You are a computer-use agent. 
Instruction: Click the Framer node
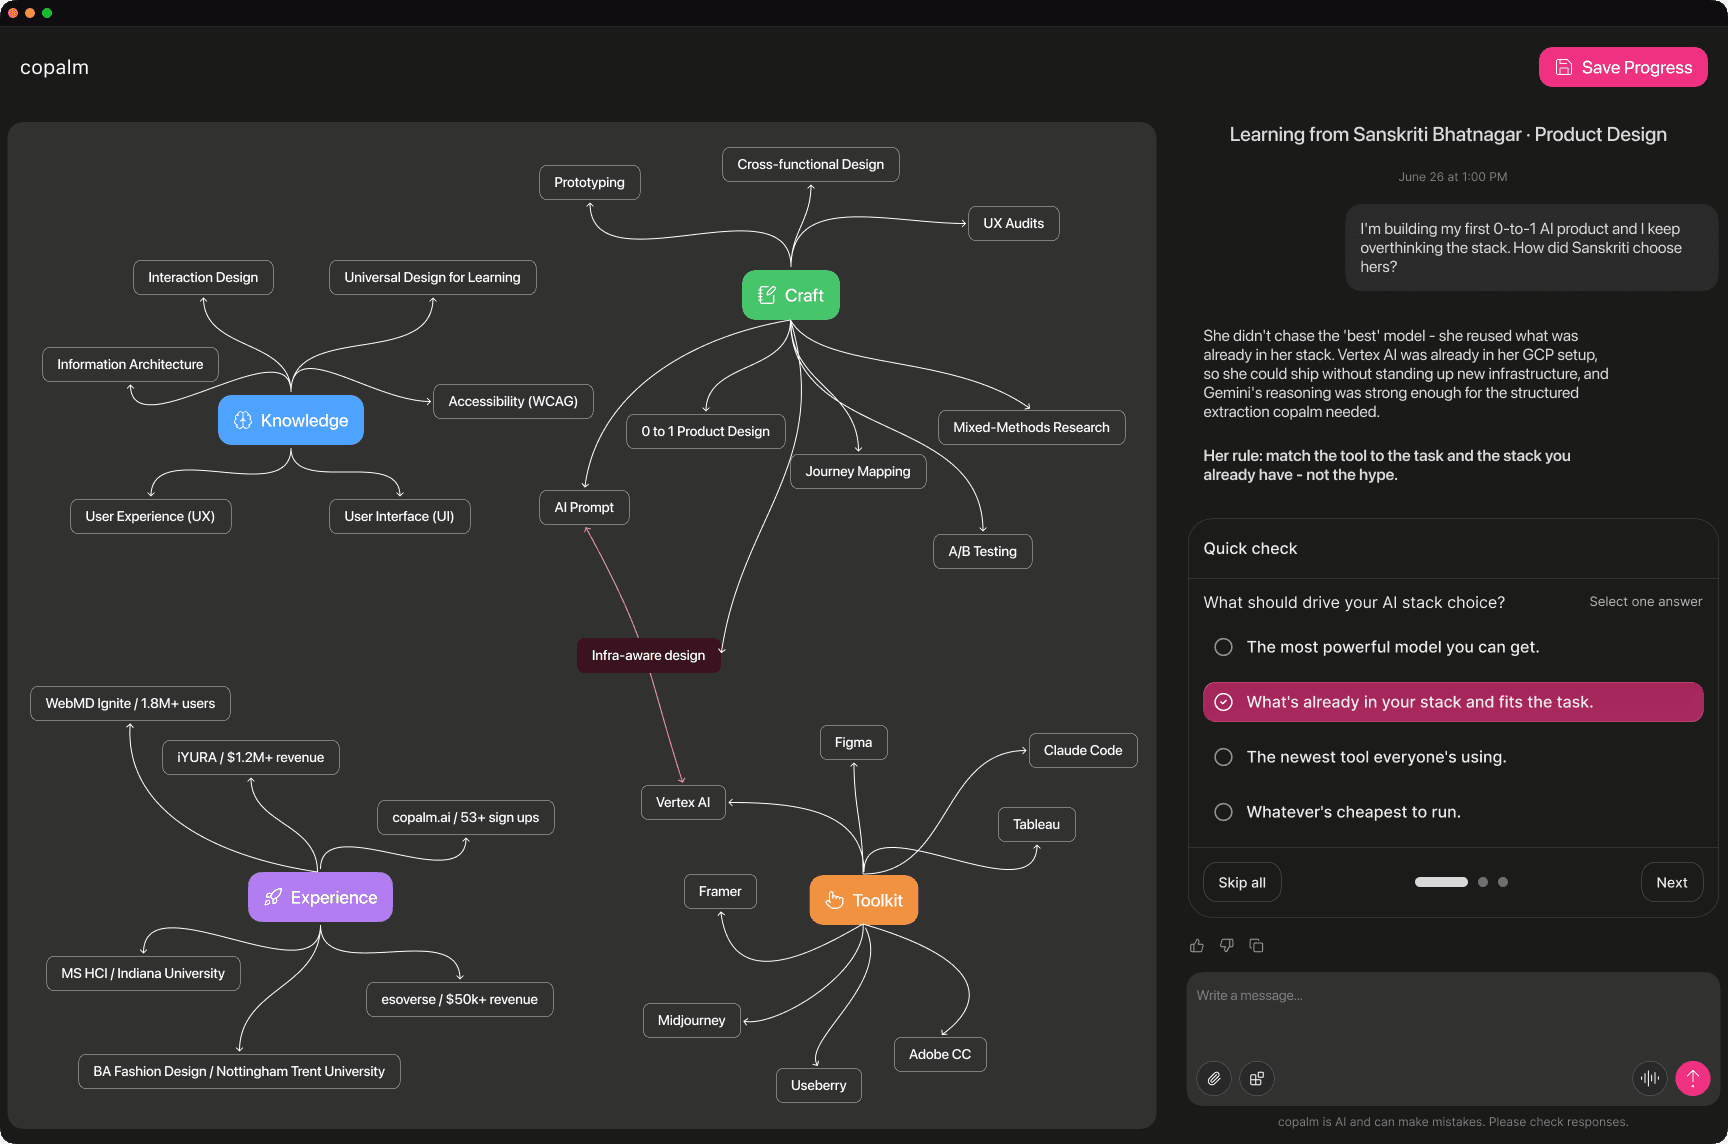[x=720, y=891]
